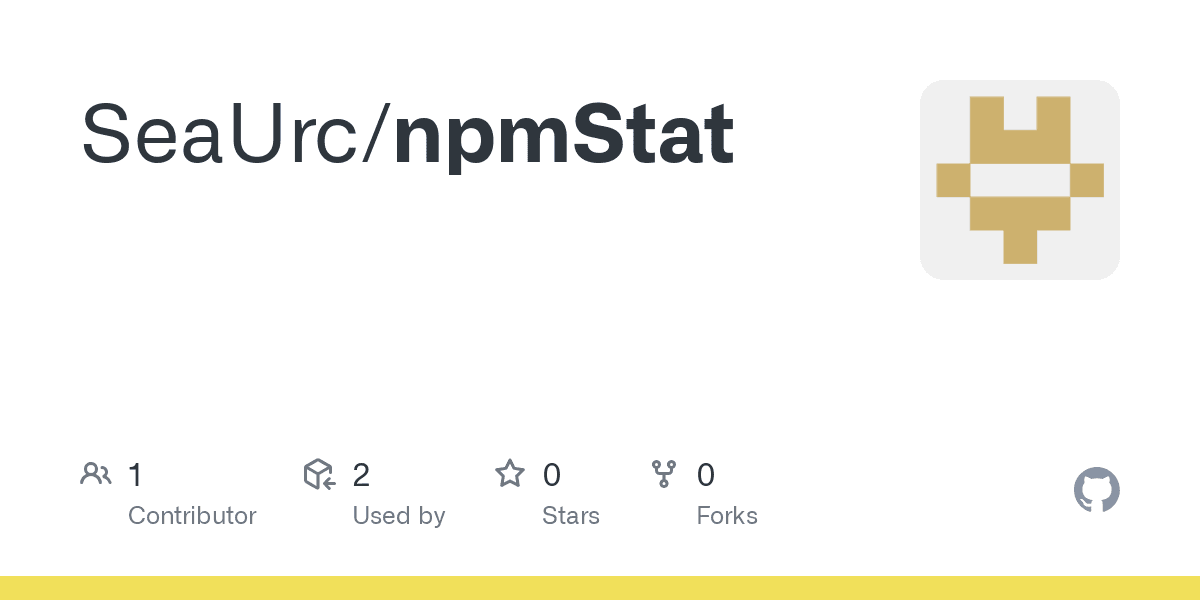Click the SeaUrc owner name
Screen dimensions: 1200x600
(226, 134)
